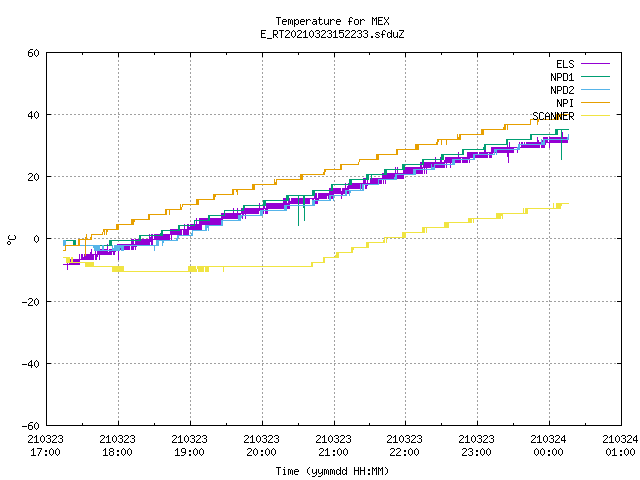Click the x-axis tick label 210323 22:00
The image size is (640, 480).
[x=404, y=446]
